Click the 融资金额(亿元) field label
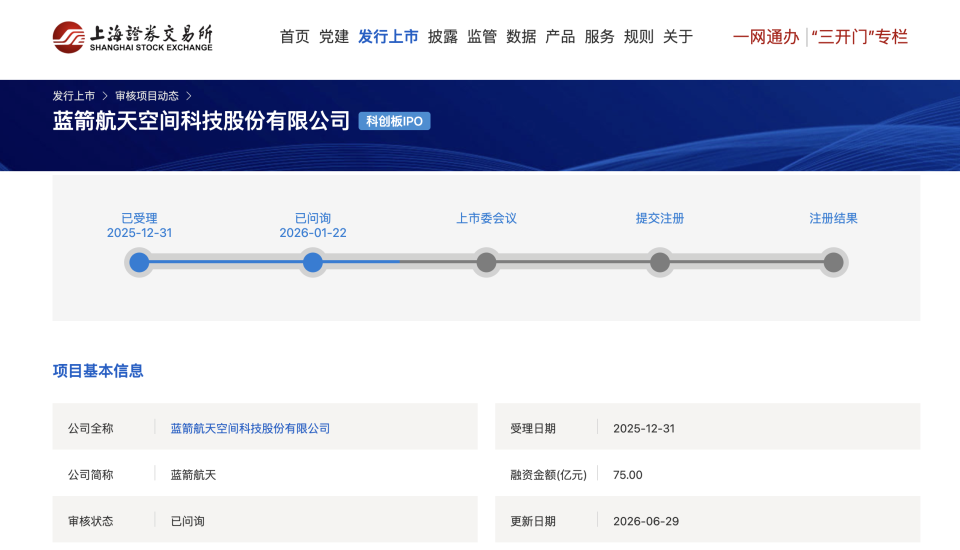The width and height of the screenshot is (960, 550). click(549, 475)
